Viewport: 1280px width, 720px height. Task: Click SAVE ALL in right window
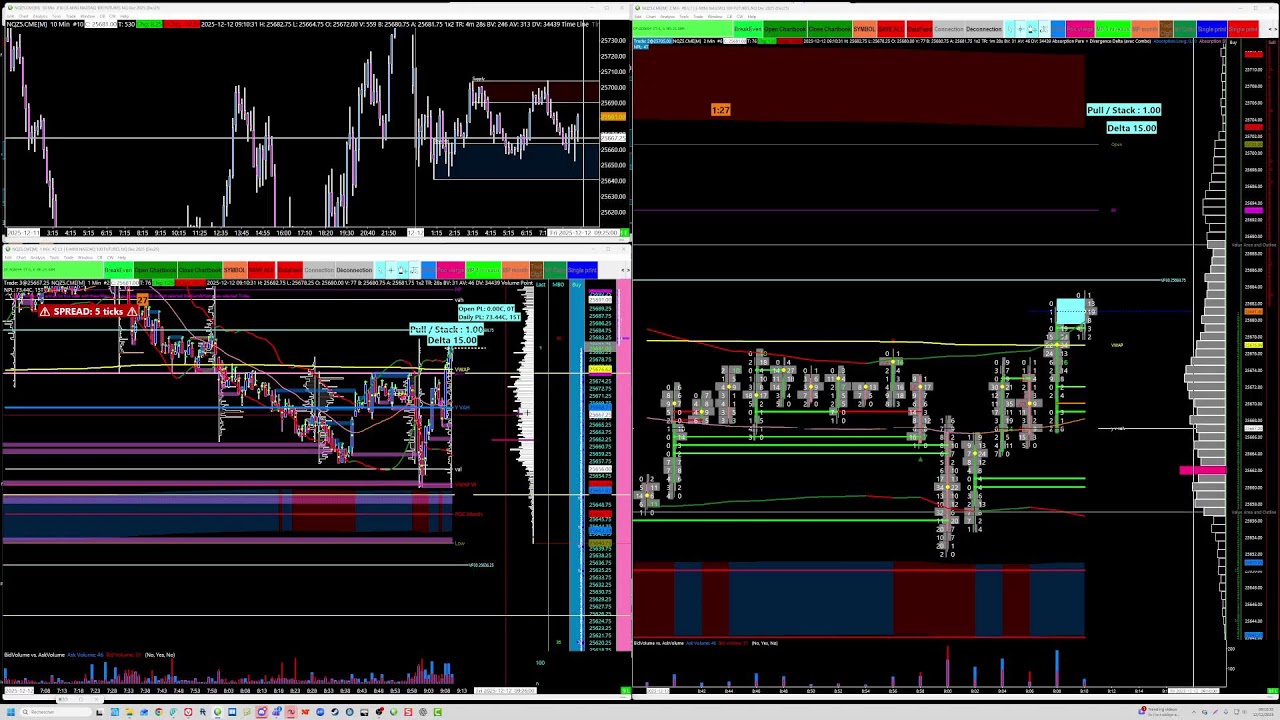click(891, 29)
